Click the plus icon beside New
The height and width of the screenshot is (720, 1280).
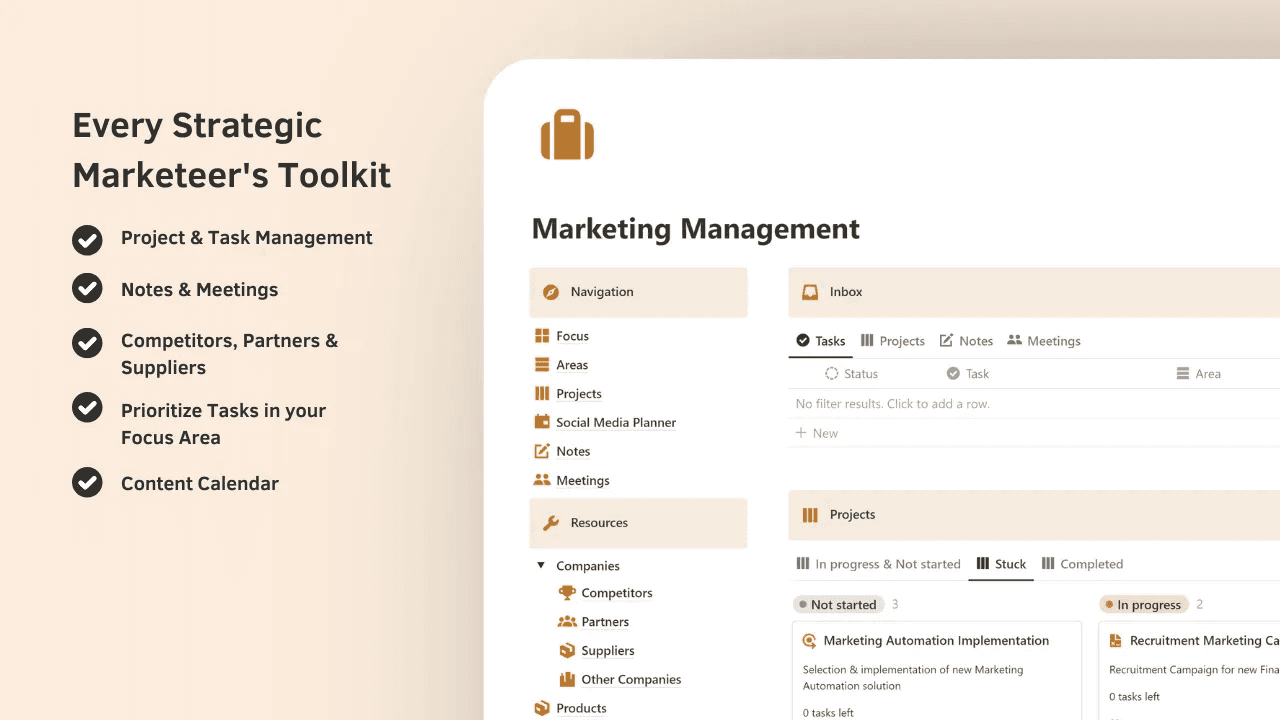(801, 433)
